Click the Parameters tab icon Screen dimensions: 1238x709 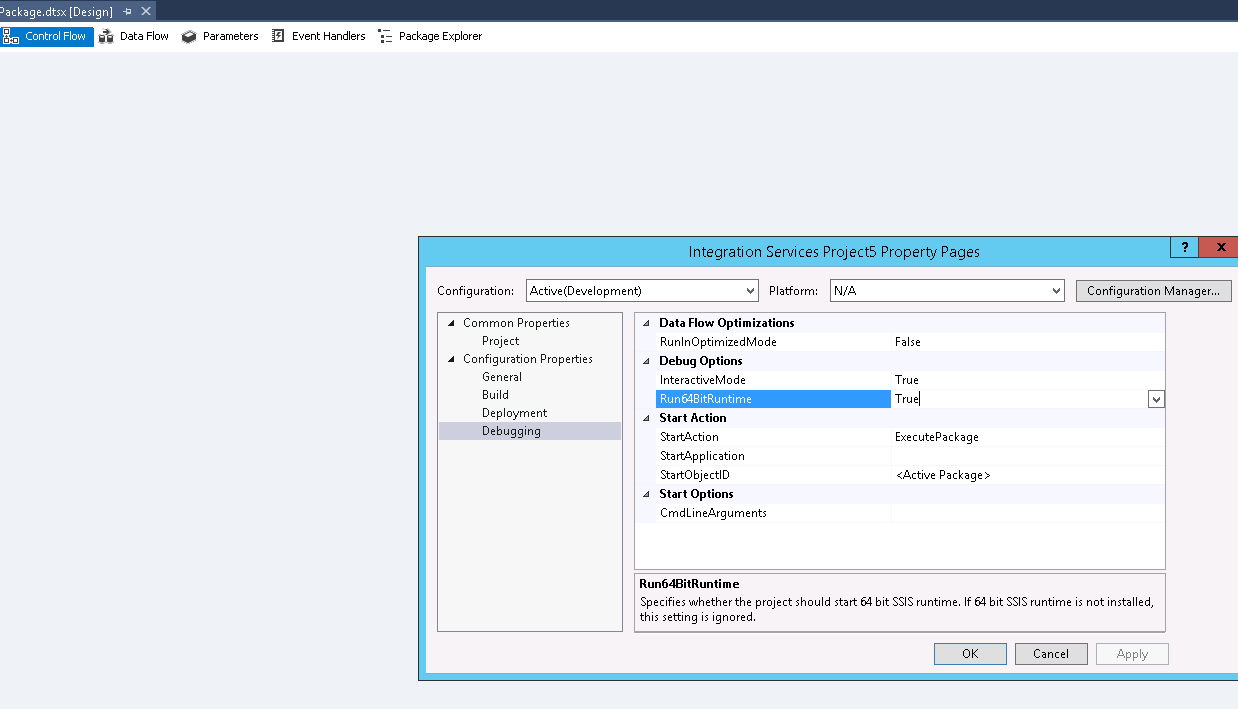tap(189, 36)
